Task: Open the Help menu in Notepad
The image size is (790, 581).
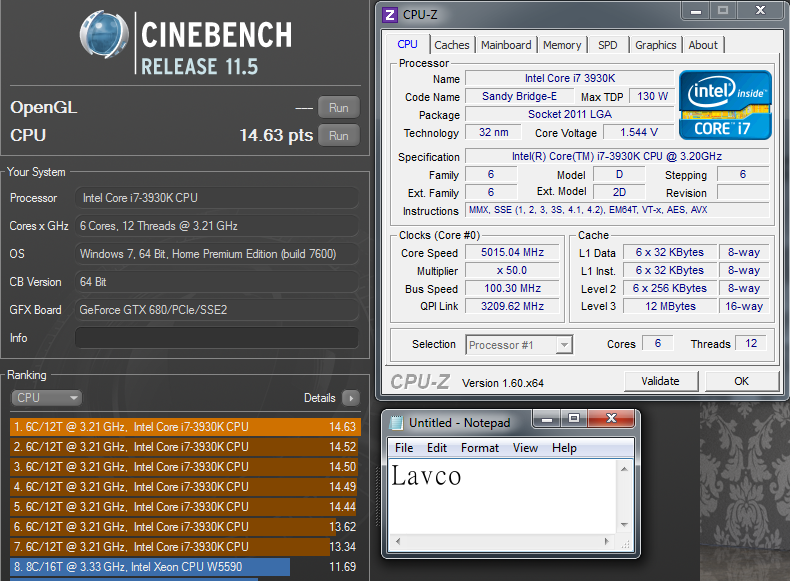Action: pyautogui.click(x=564, y=448)
